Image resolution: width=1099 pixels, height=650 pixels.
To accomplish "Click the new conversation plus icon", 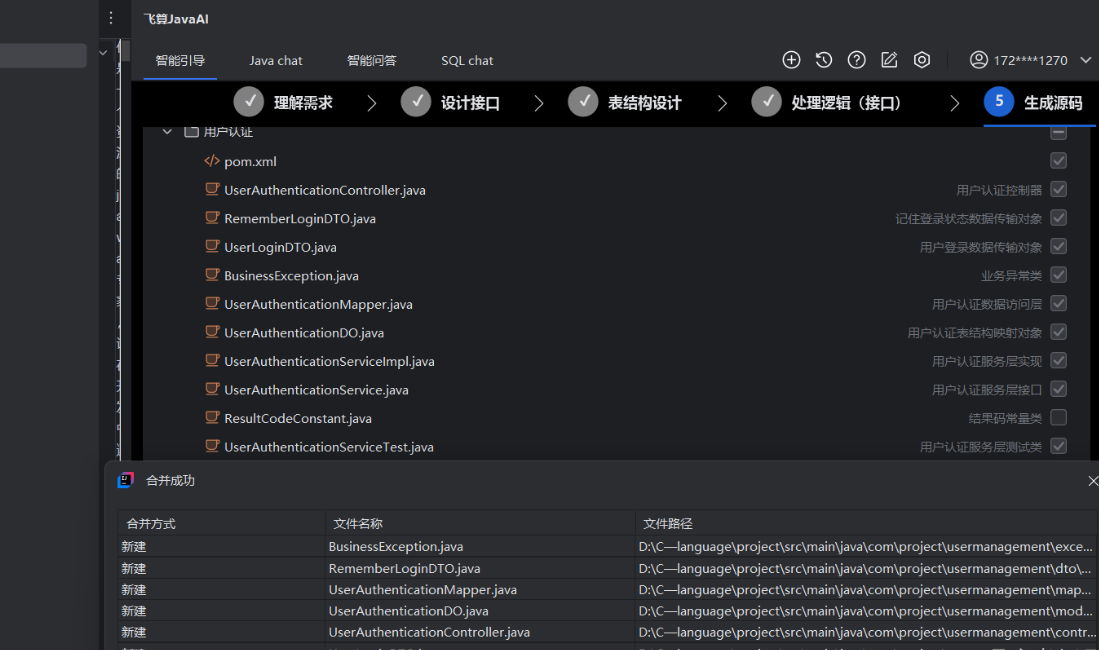I will tap(791, 60).
